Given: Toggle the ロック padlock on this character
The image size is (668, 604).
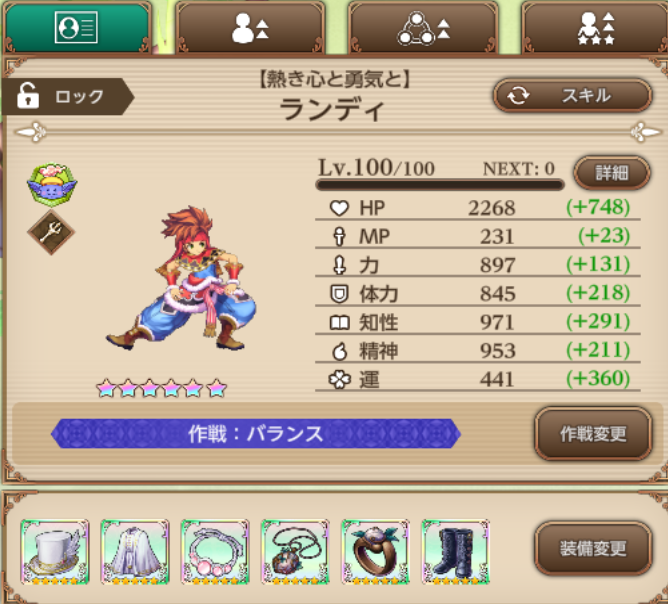Looking at the screenshot, I should pyautogui.click(x=66, y=96).
